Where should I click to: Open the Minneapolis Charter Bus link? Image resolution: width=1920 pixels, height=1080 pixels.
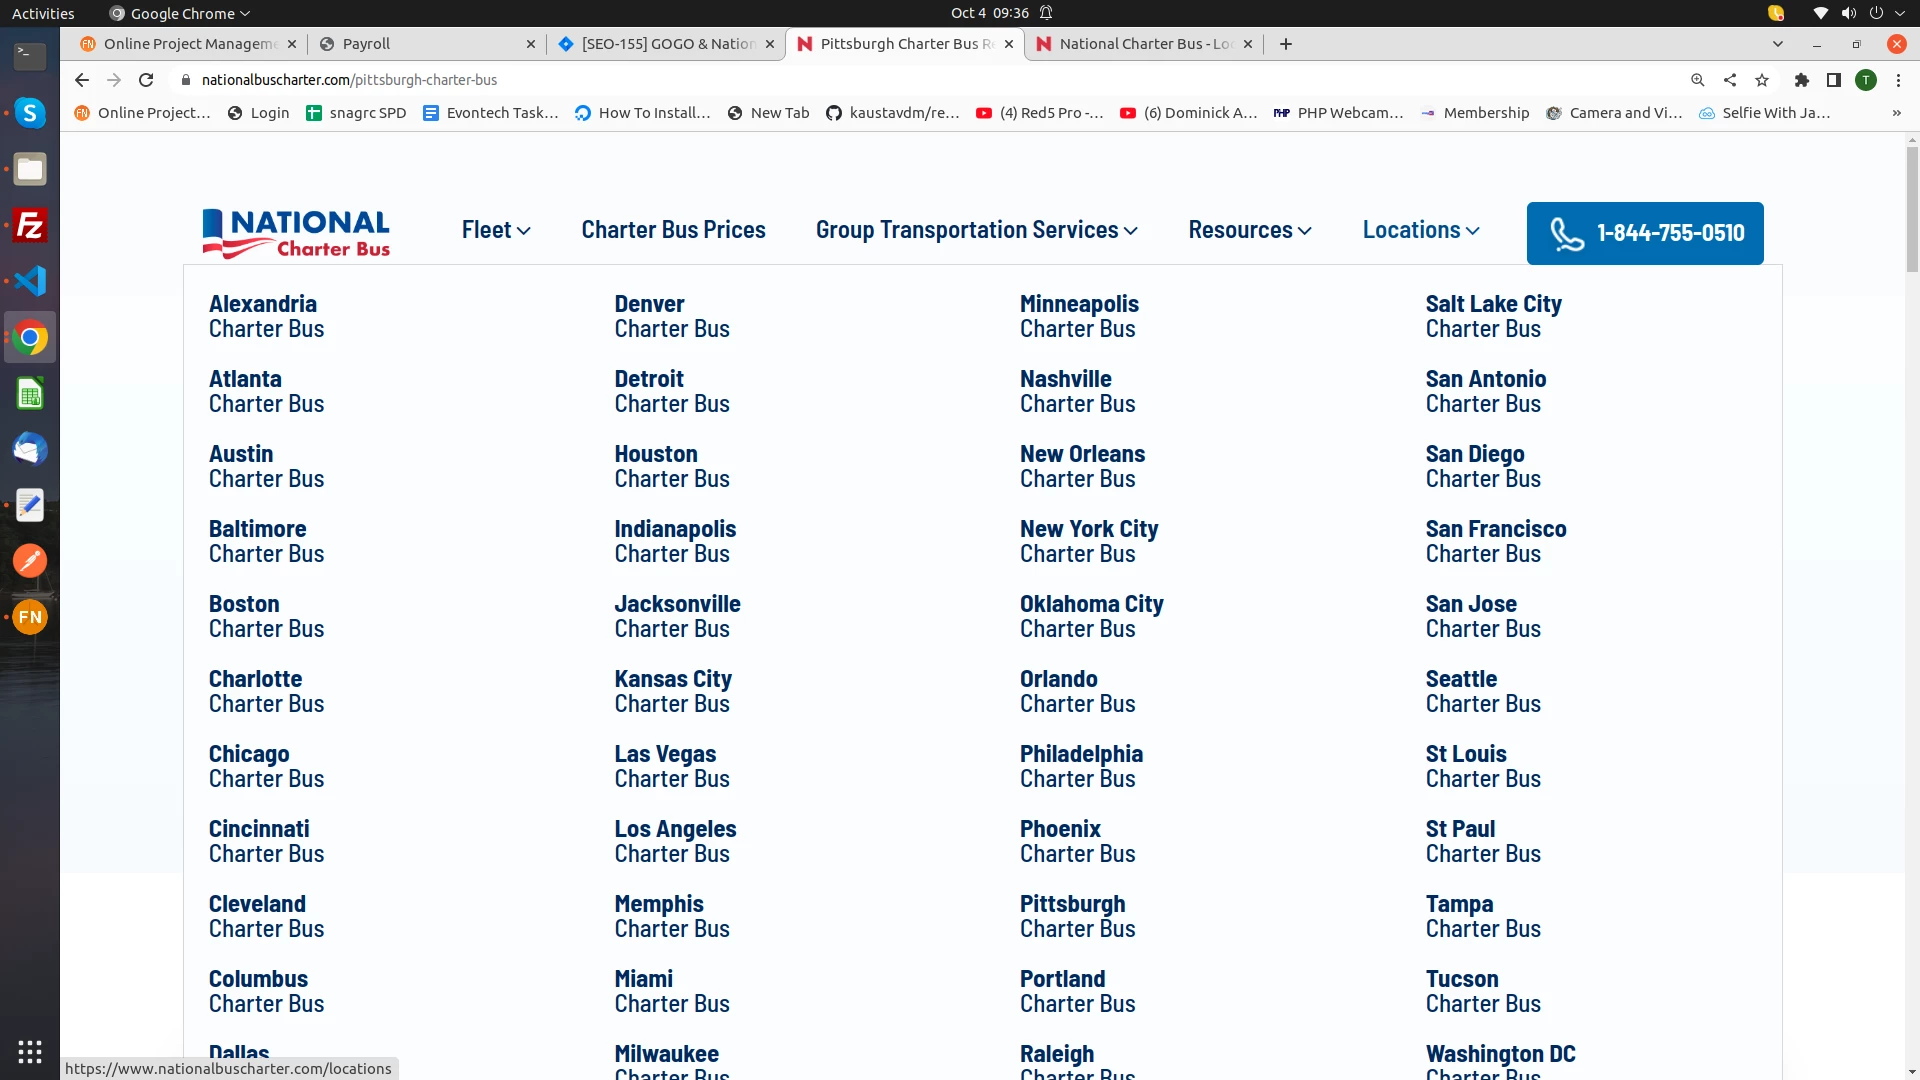tap(1079, 316)
